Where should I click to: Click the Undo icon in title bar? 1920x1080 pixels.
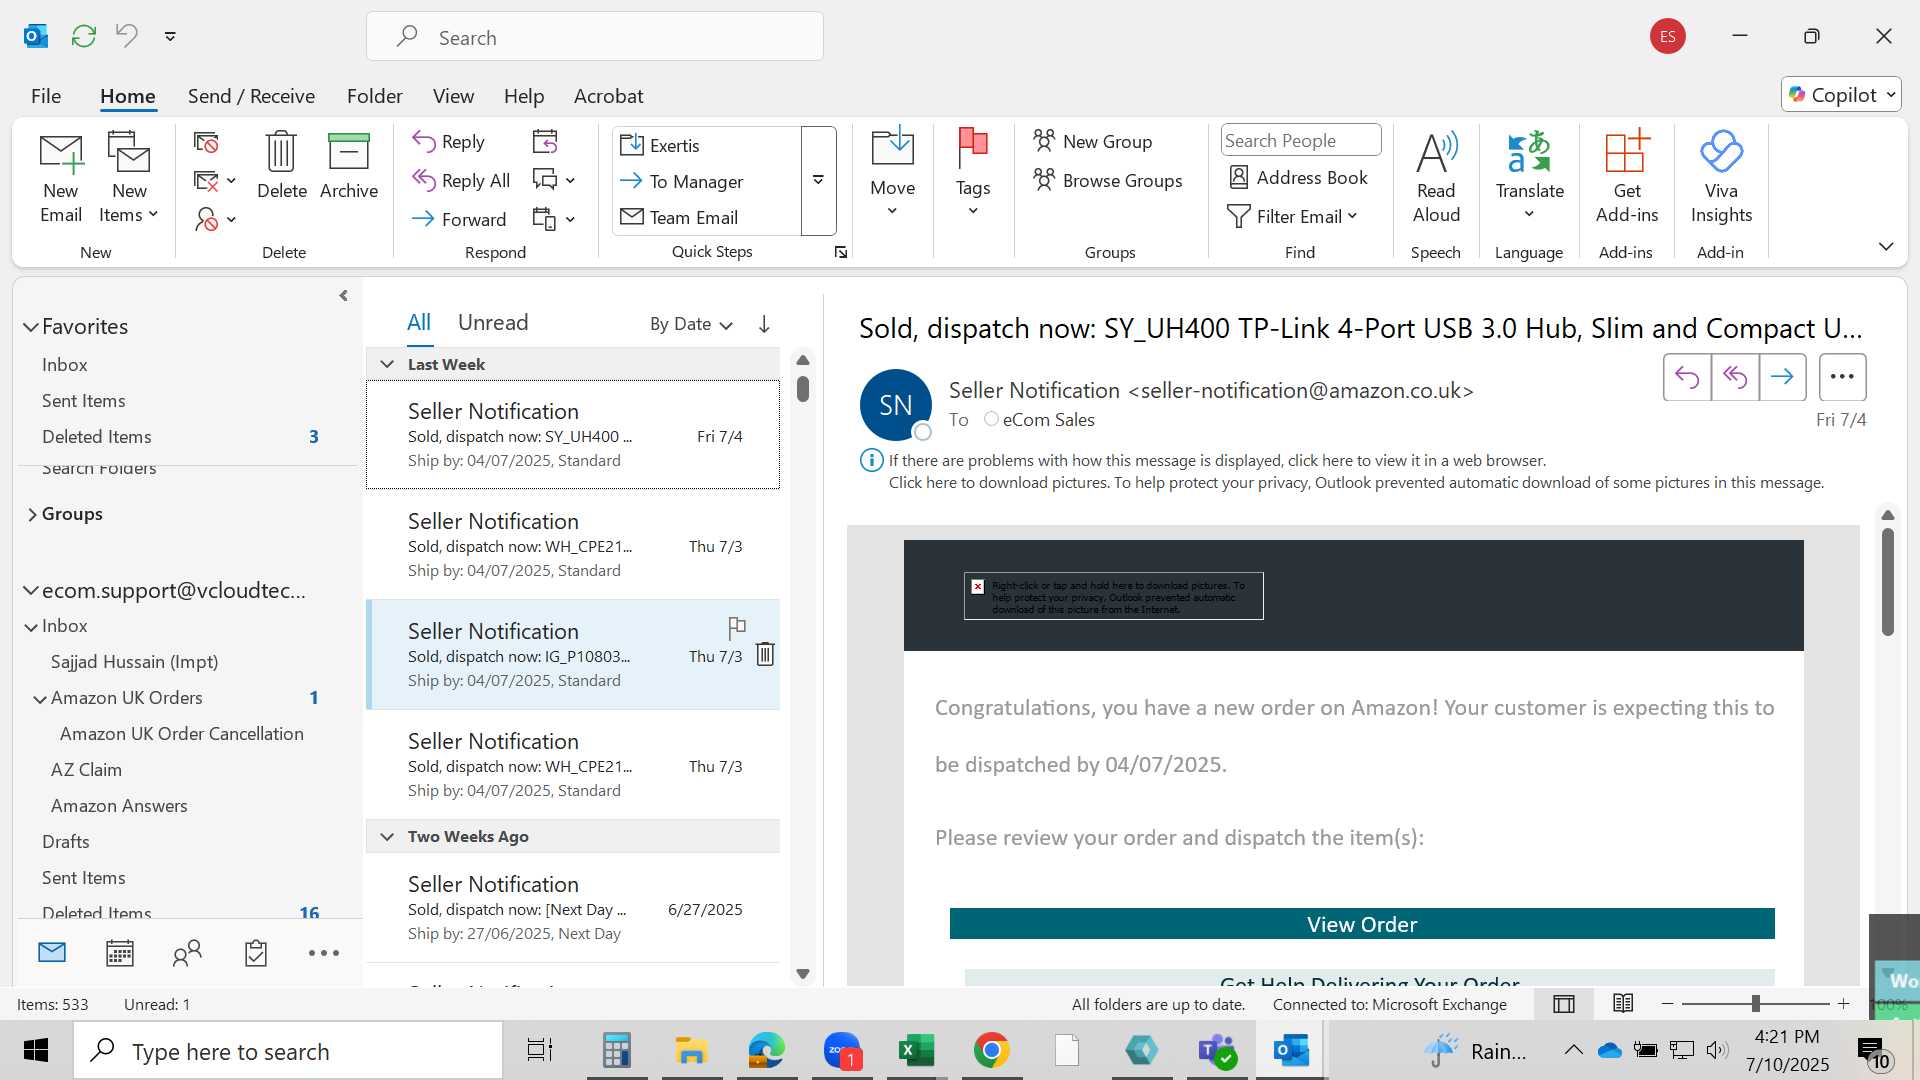tap(126, 36)
